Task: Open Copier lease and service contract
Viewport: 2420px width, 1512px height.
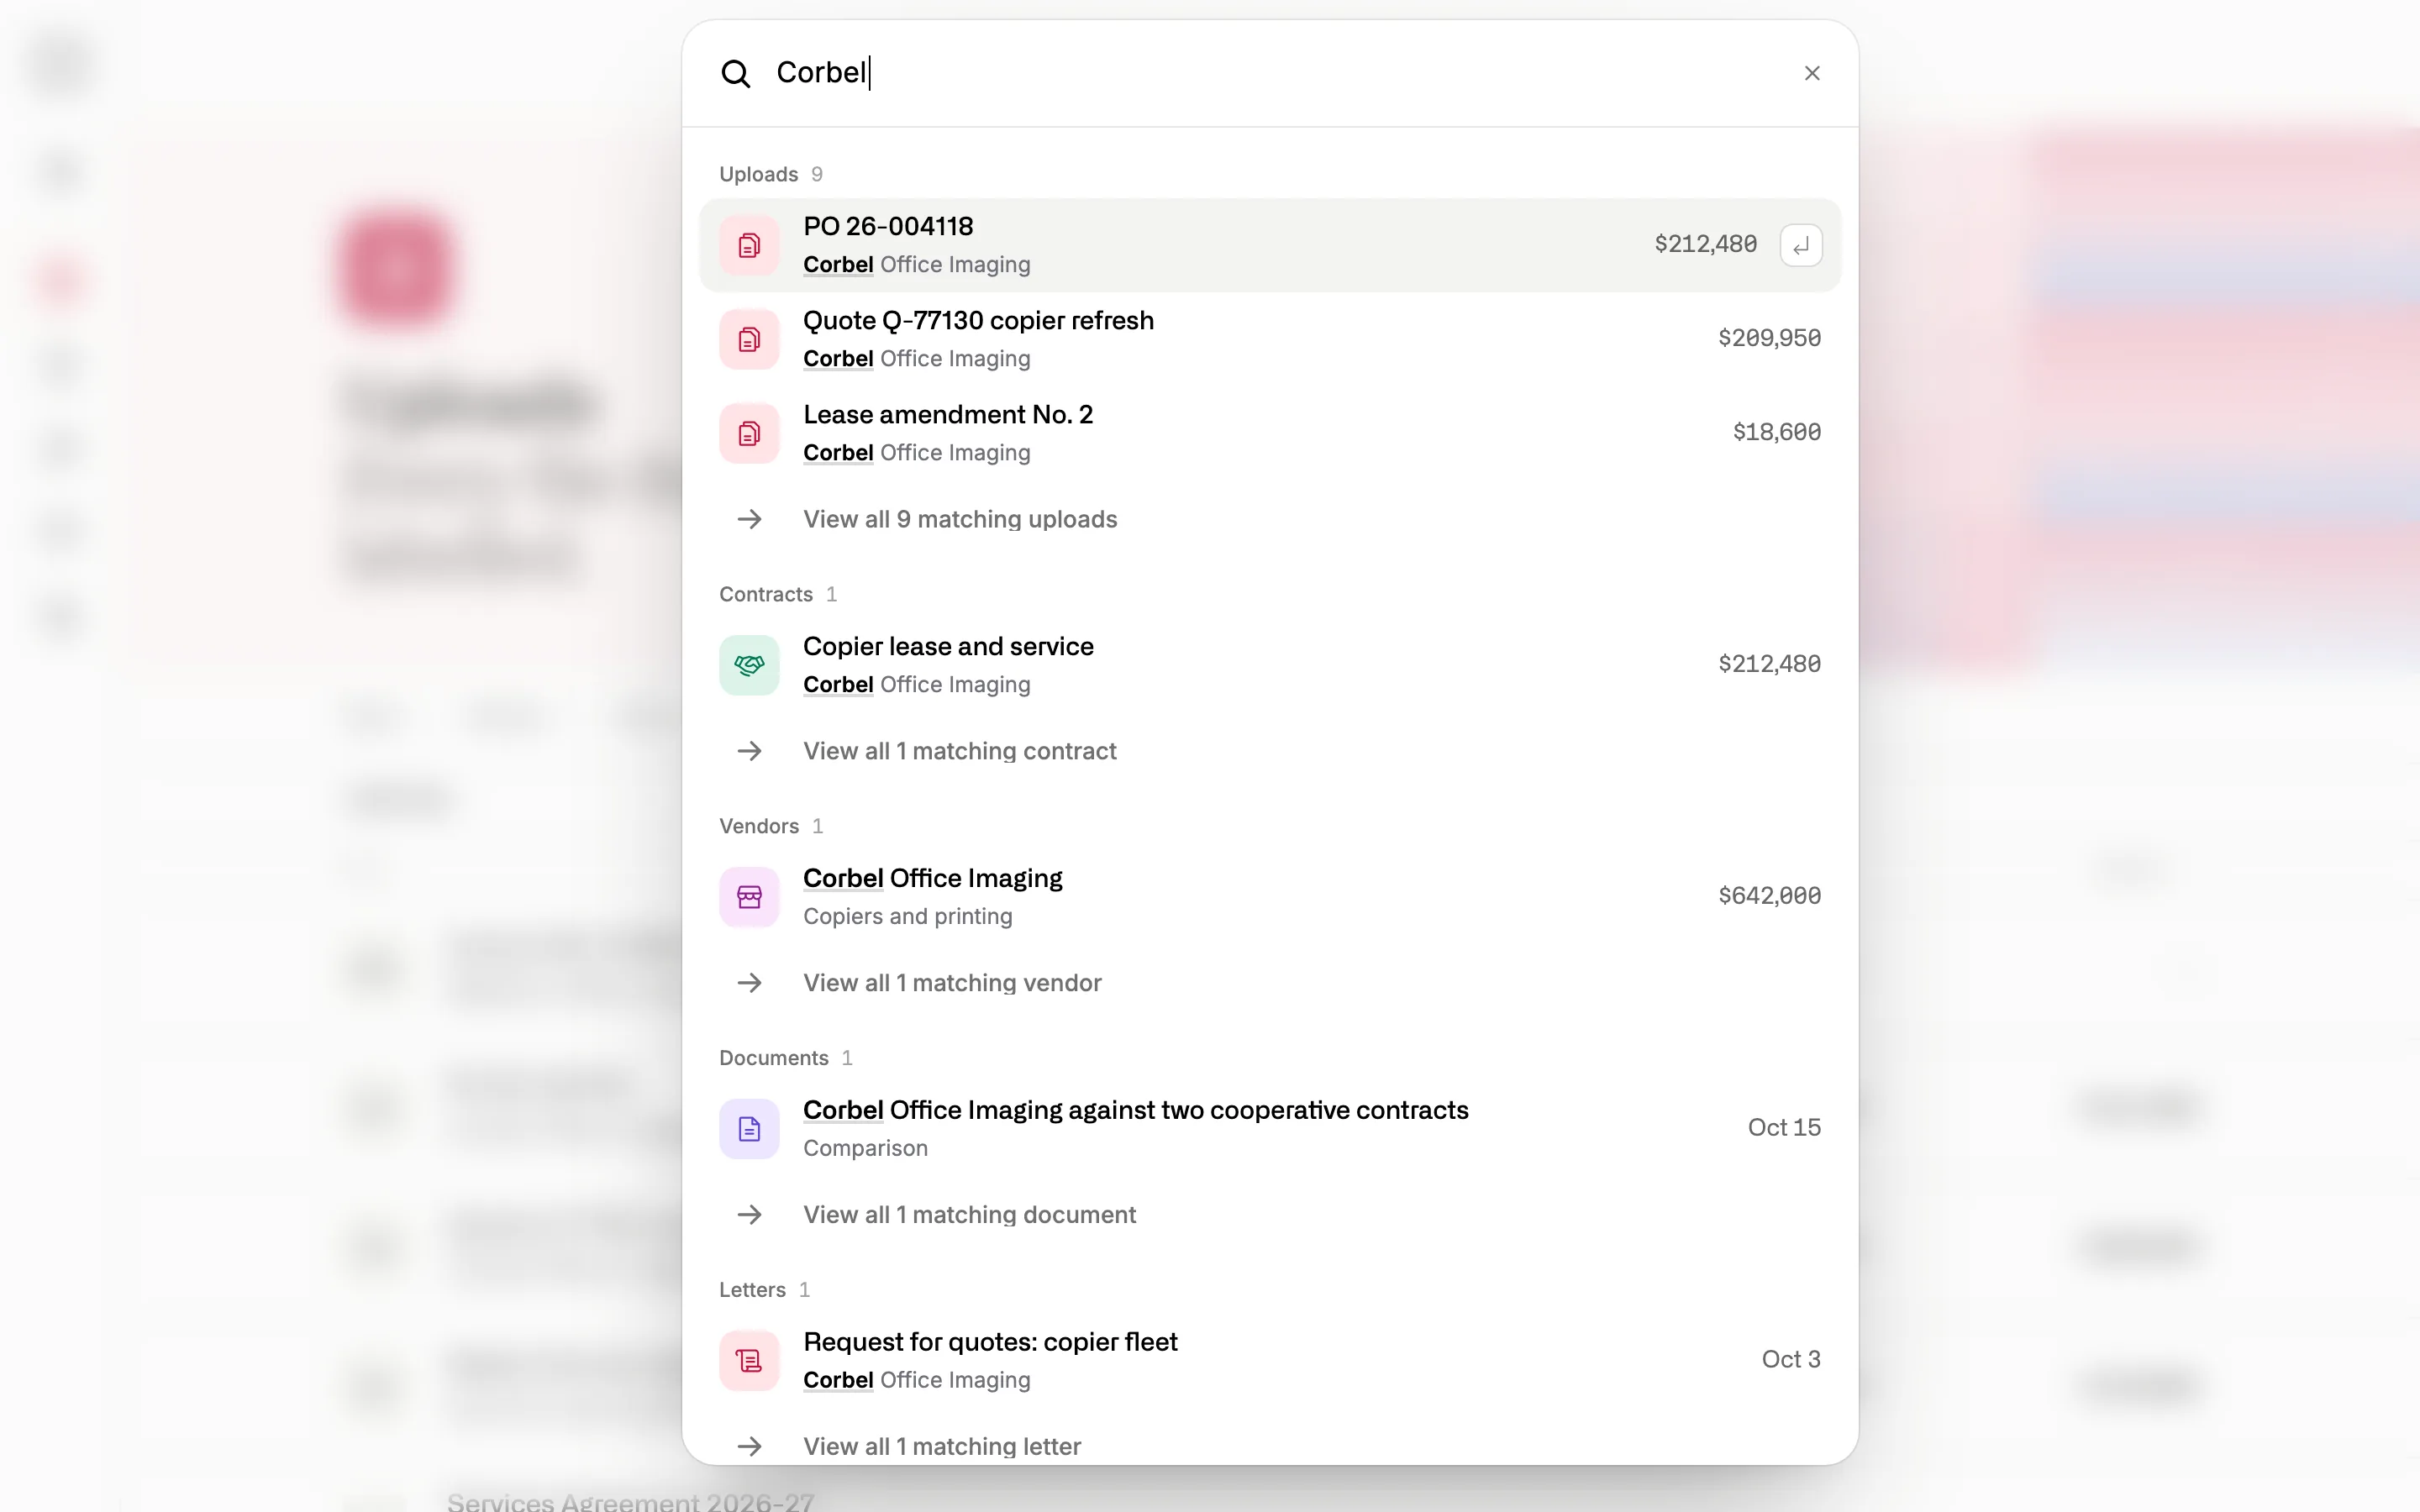Action: point(1269,665)
